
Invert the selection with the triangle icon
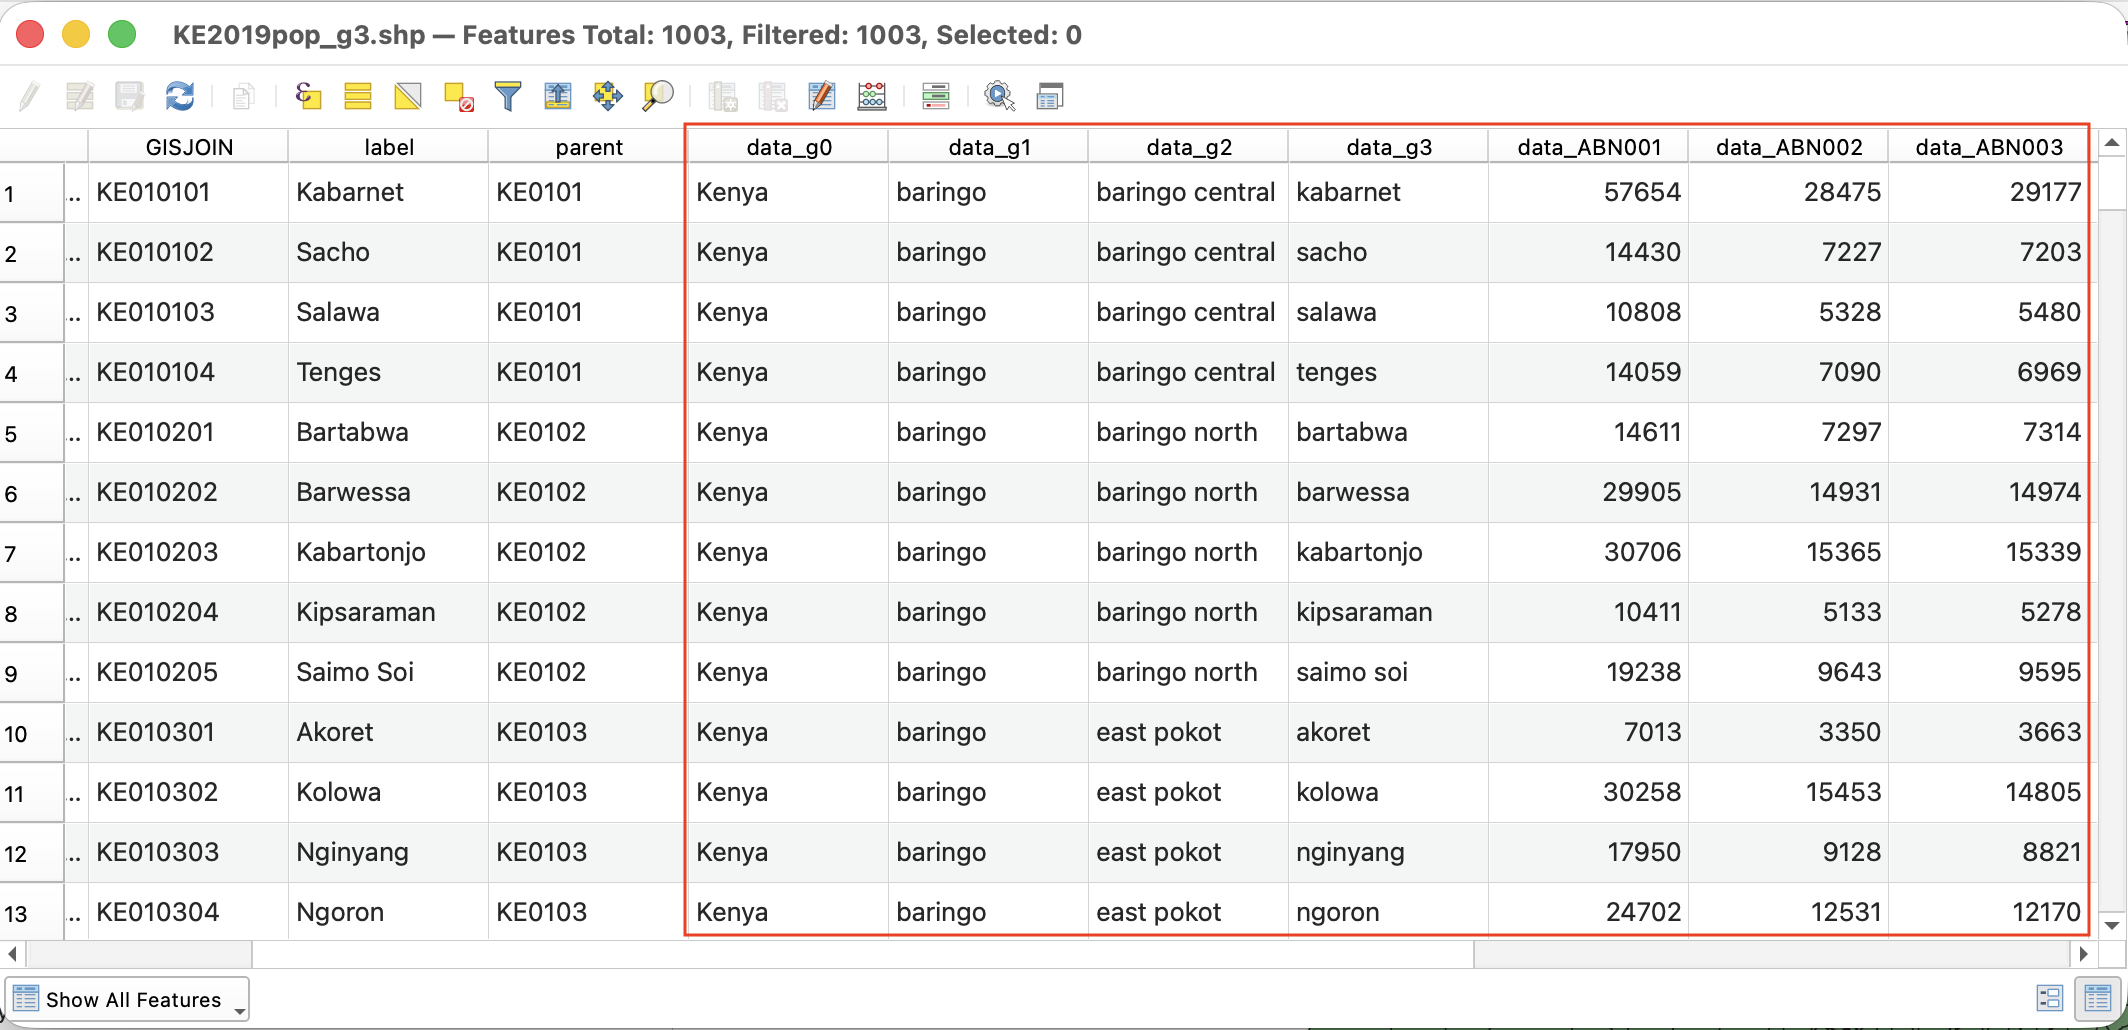pyautogui.click(x=408, y=96)
